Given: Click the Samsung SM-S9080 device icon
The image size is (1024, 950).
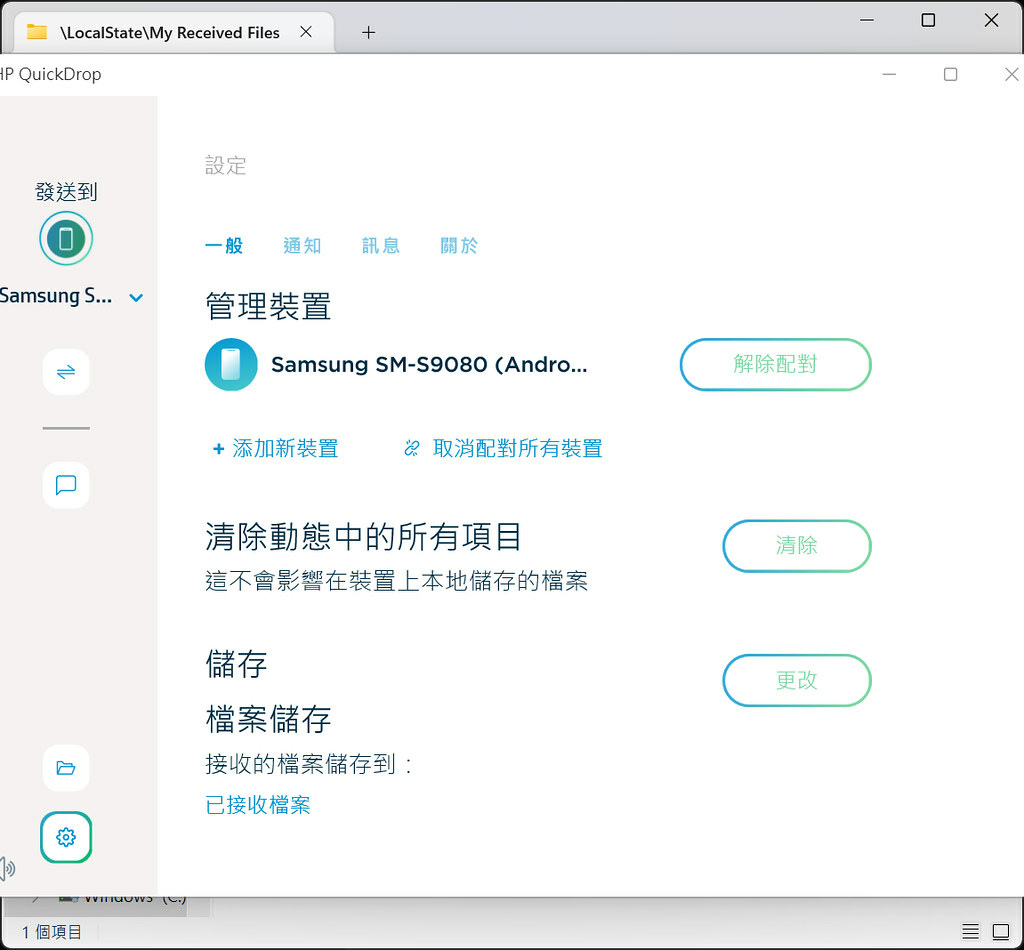Looking at the screenshot, I should tap(231, 364).
